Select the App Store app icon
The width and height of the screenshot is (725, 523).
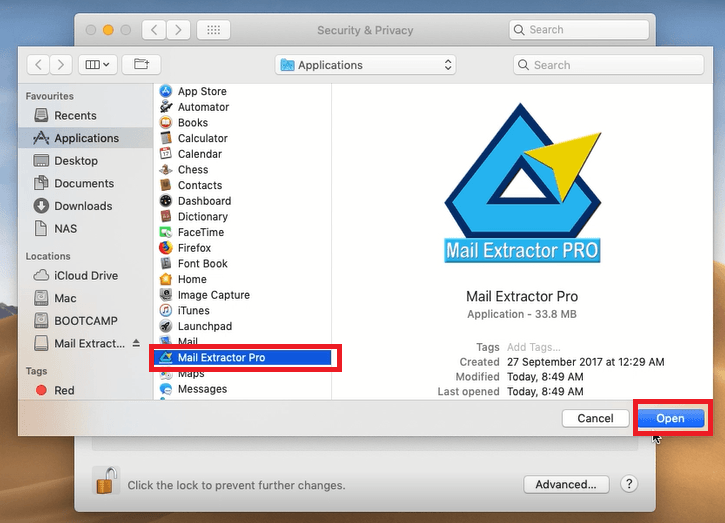166,91
